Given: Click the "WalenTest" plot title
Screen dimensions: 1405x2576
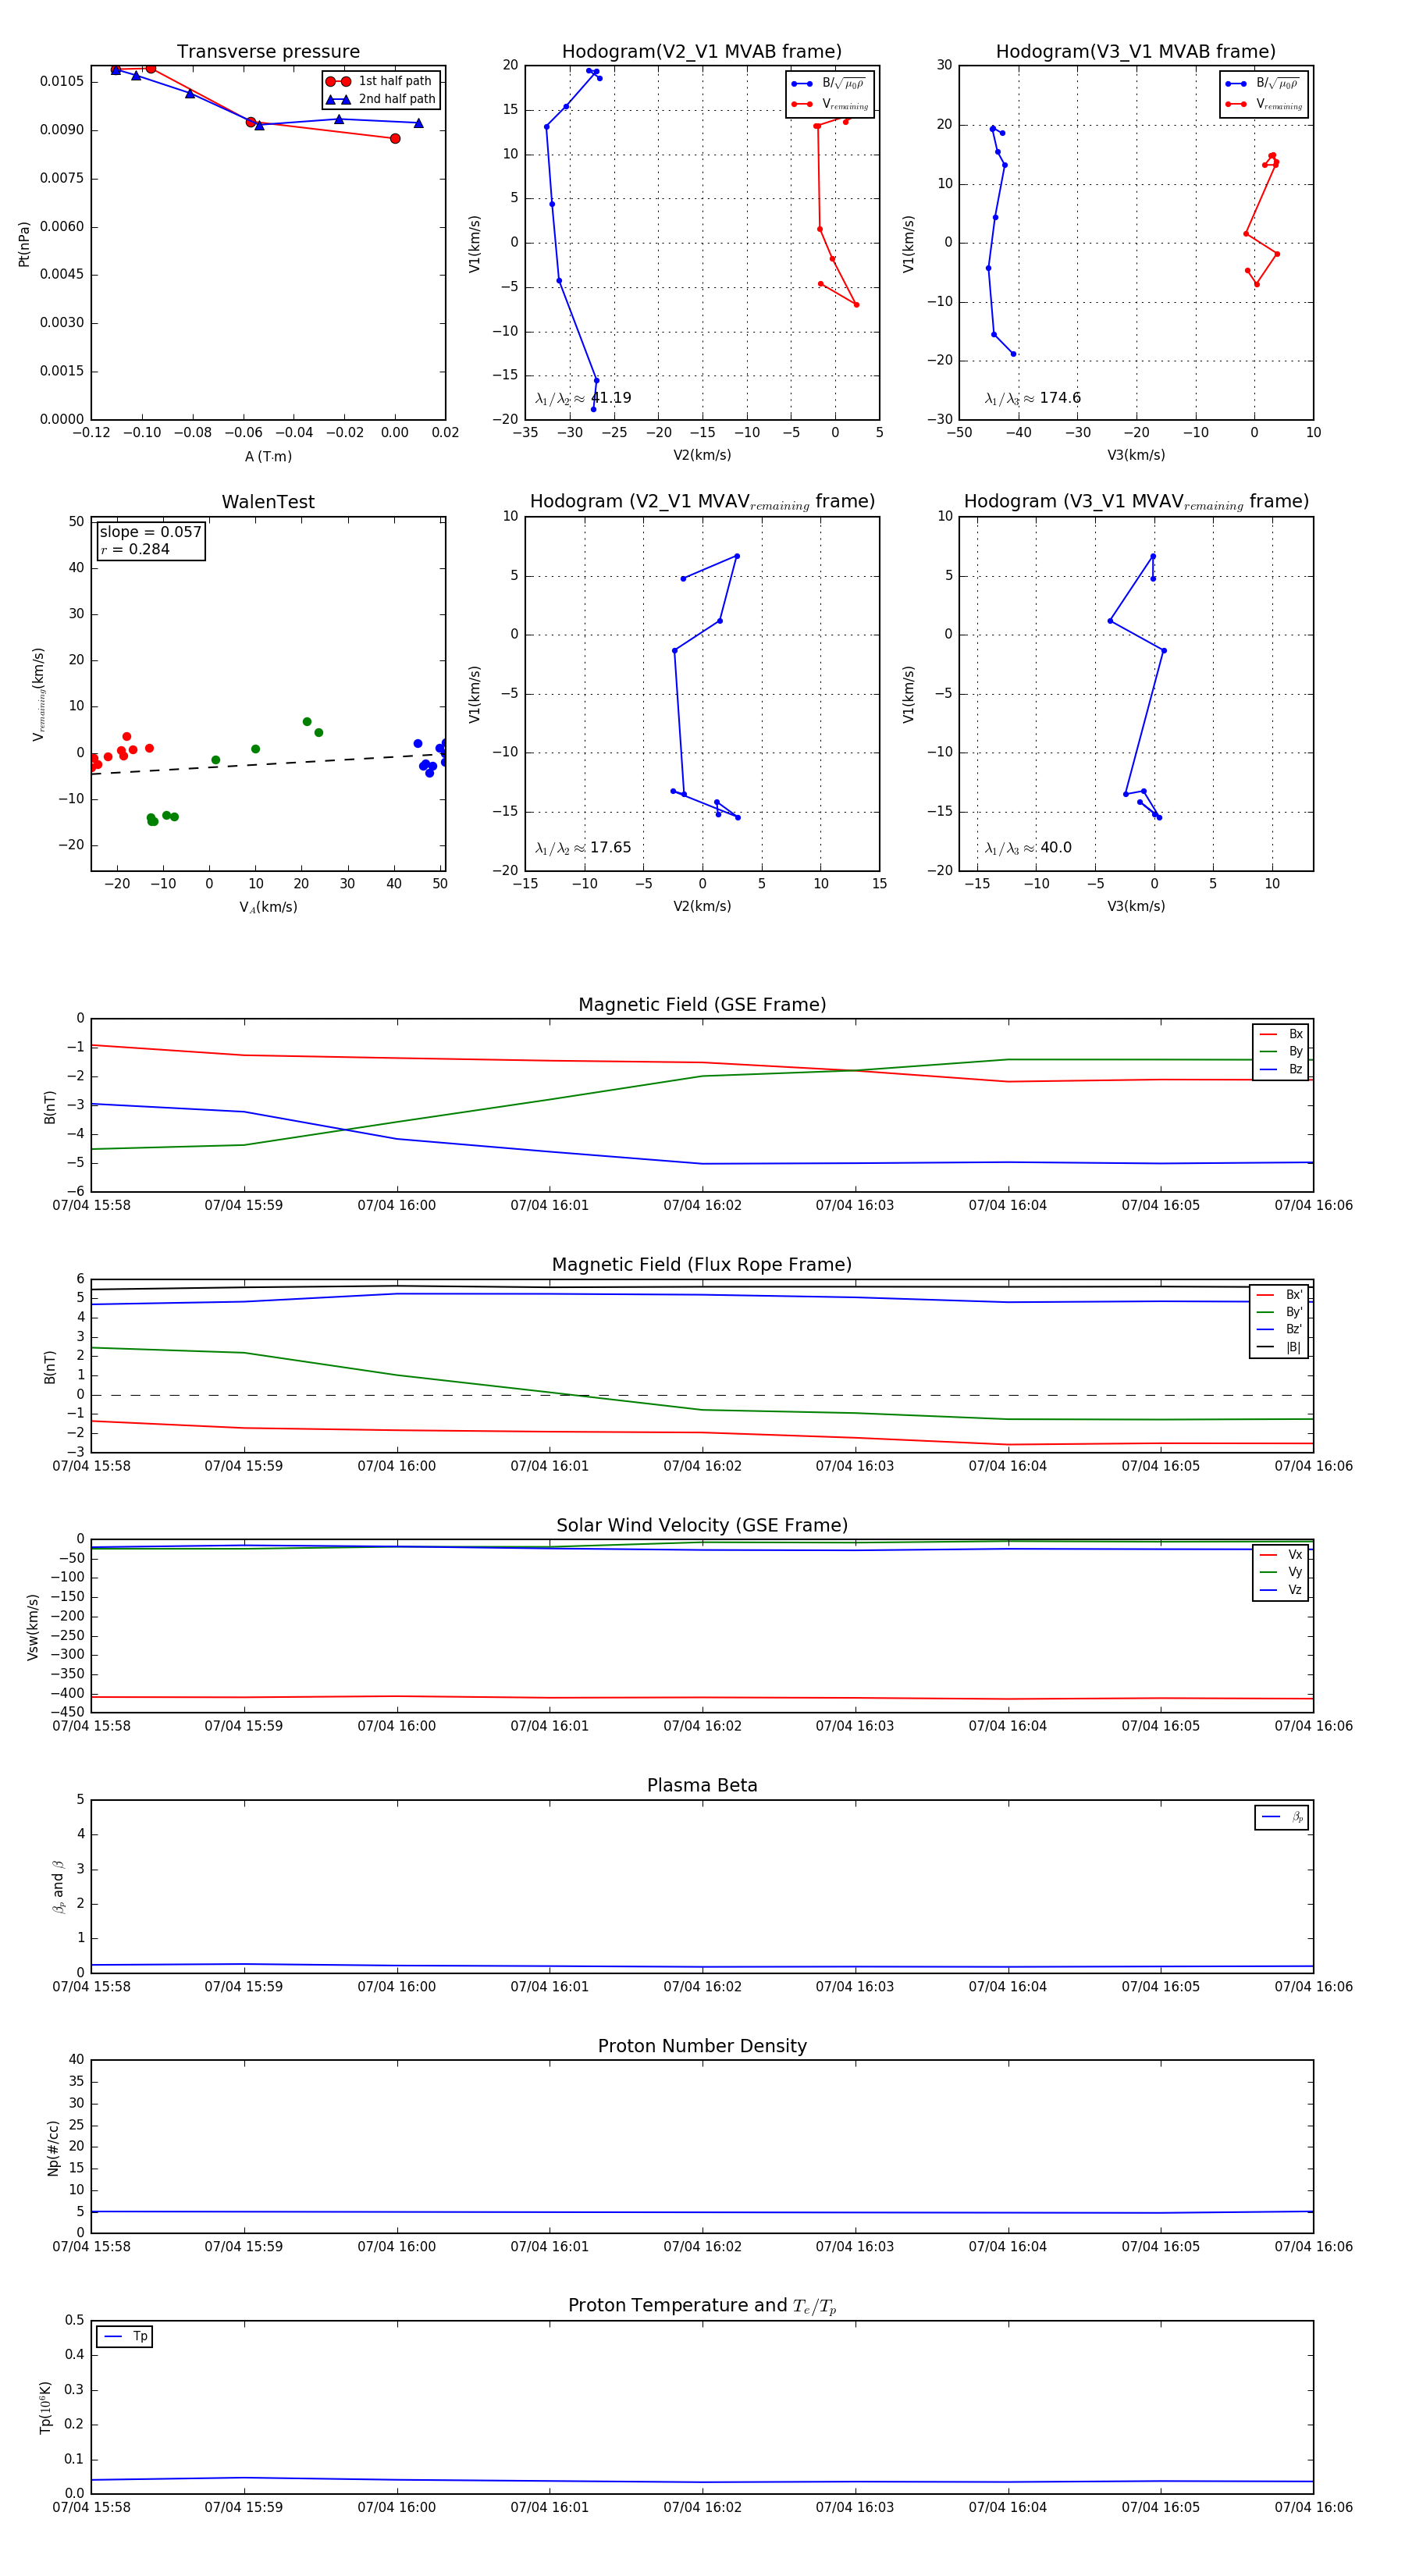Looking at the screenshot, I should 268,502.
